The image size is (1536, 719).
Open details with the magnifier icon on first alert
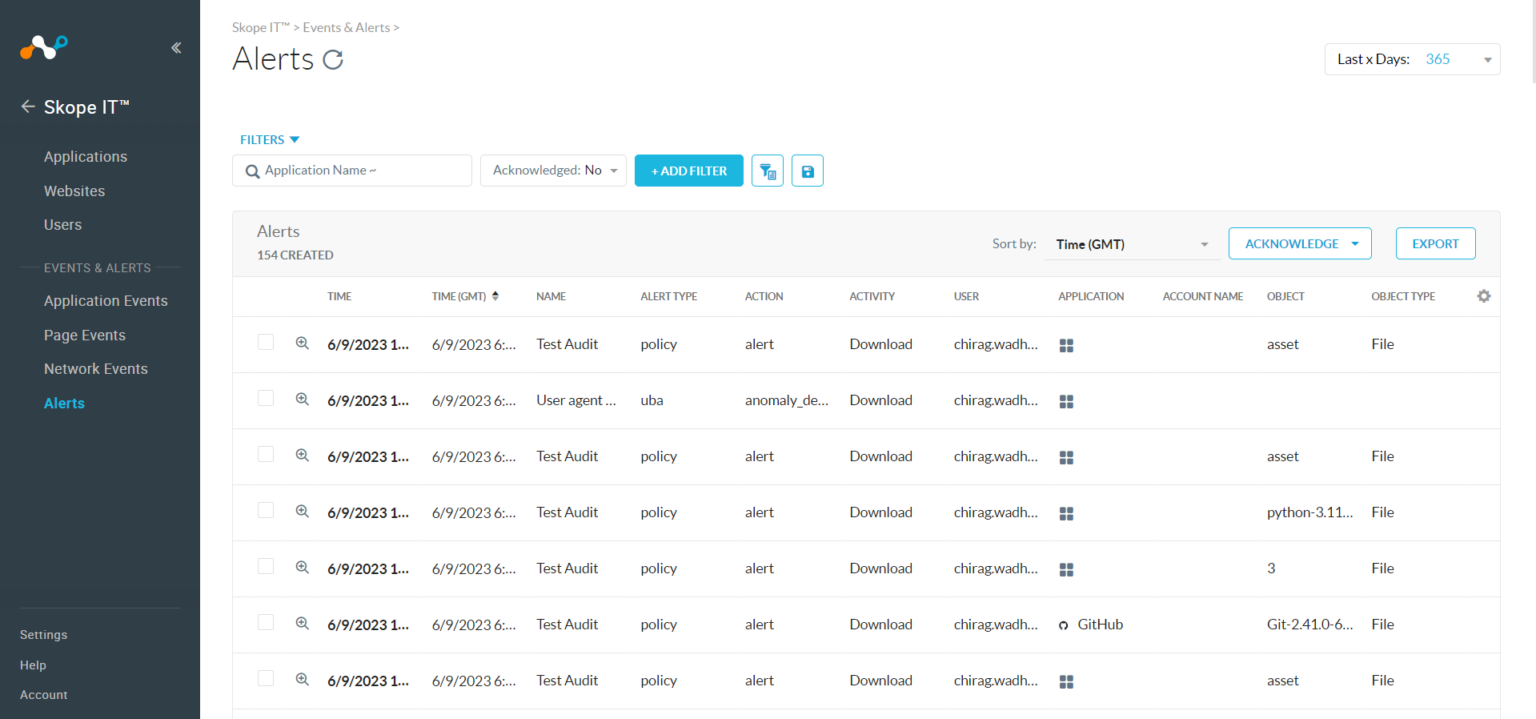tap(302, 343)
